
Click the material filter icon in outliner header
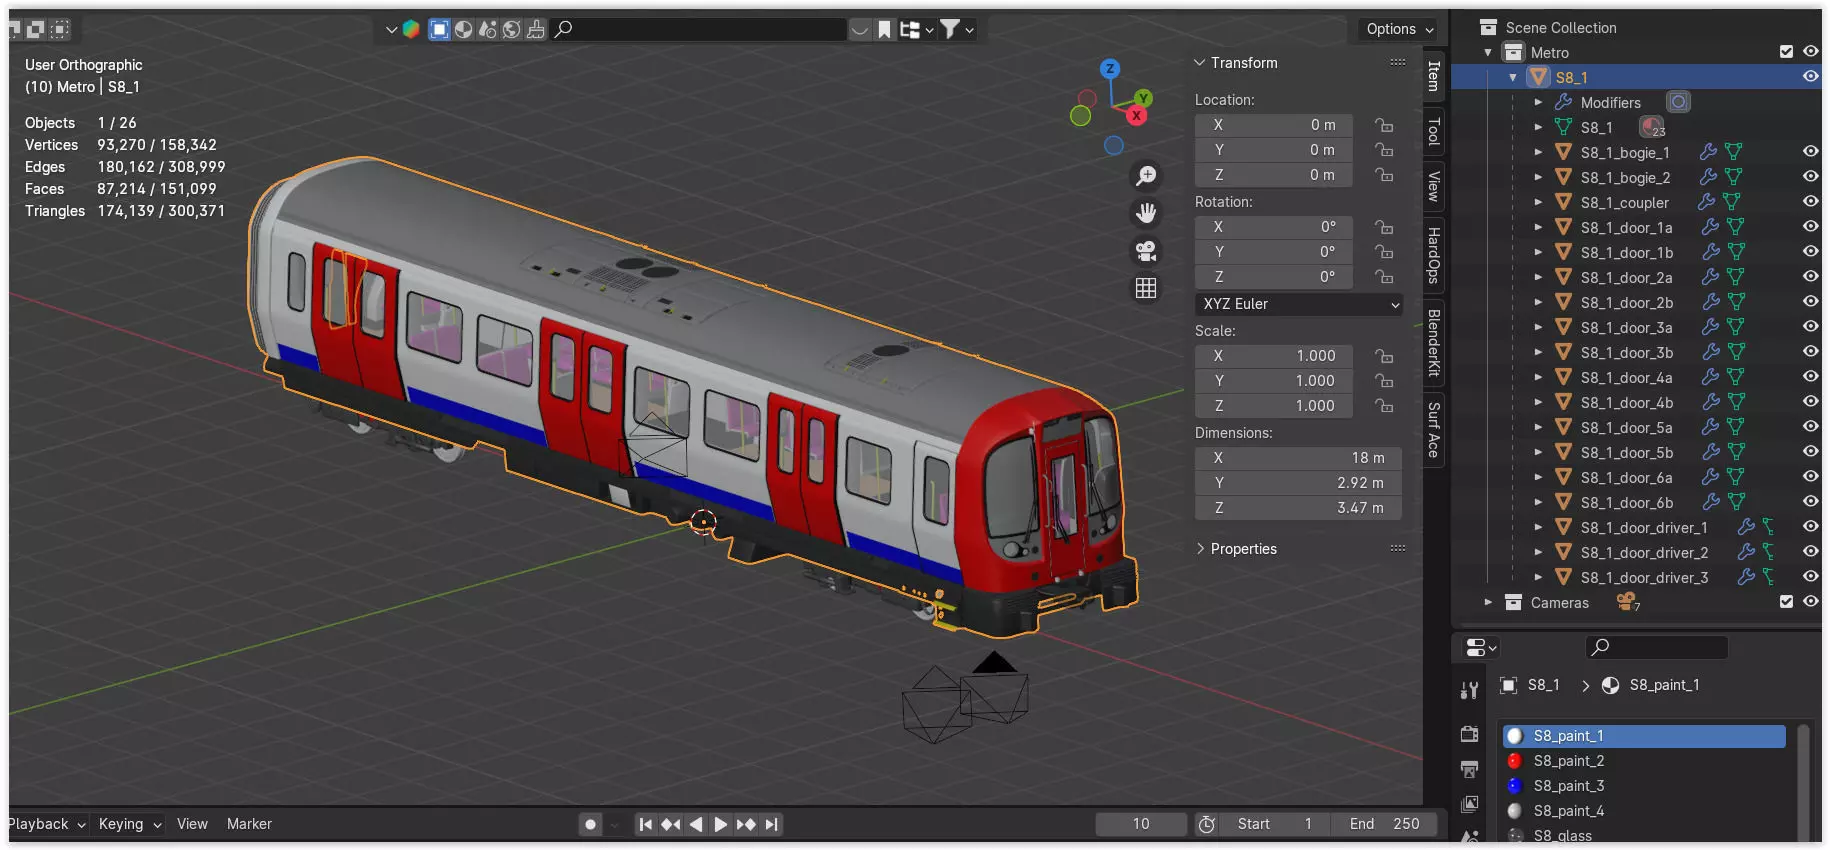pos(463,29)
